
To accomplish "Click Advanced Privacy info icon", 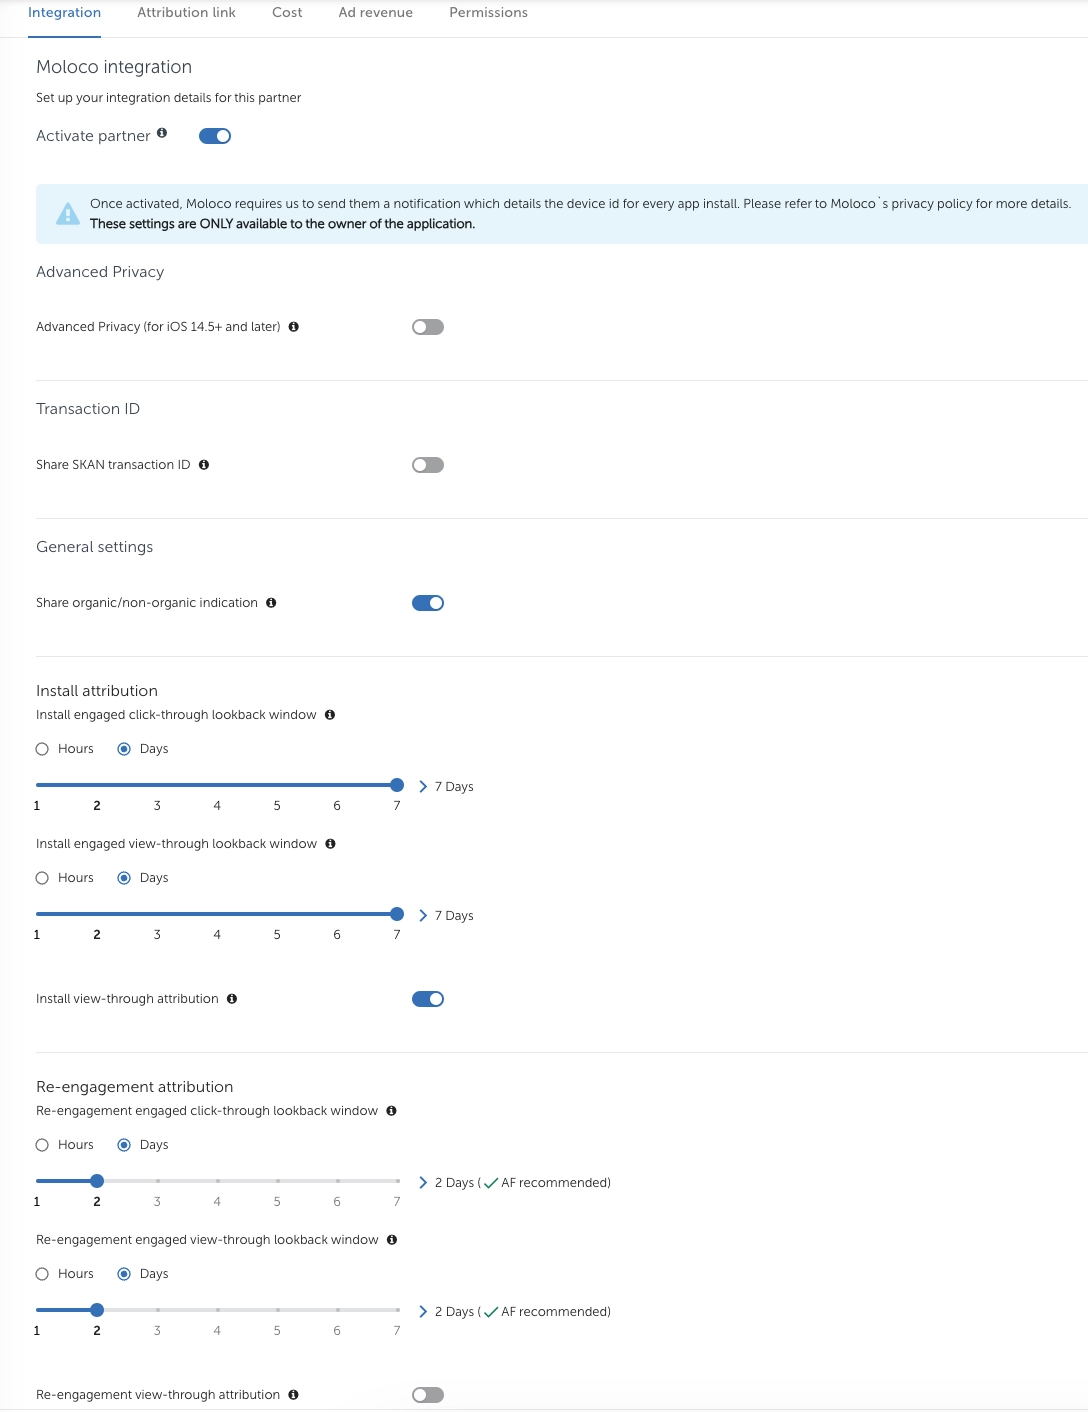I will [x=294, y=327].
